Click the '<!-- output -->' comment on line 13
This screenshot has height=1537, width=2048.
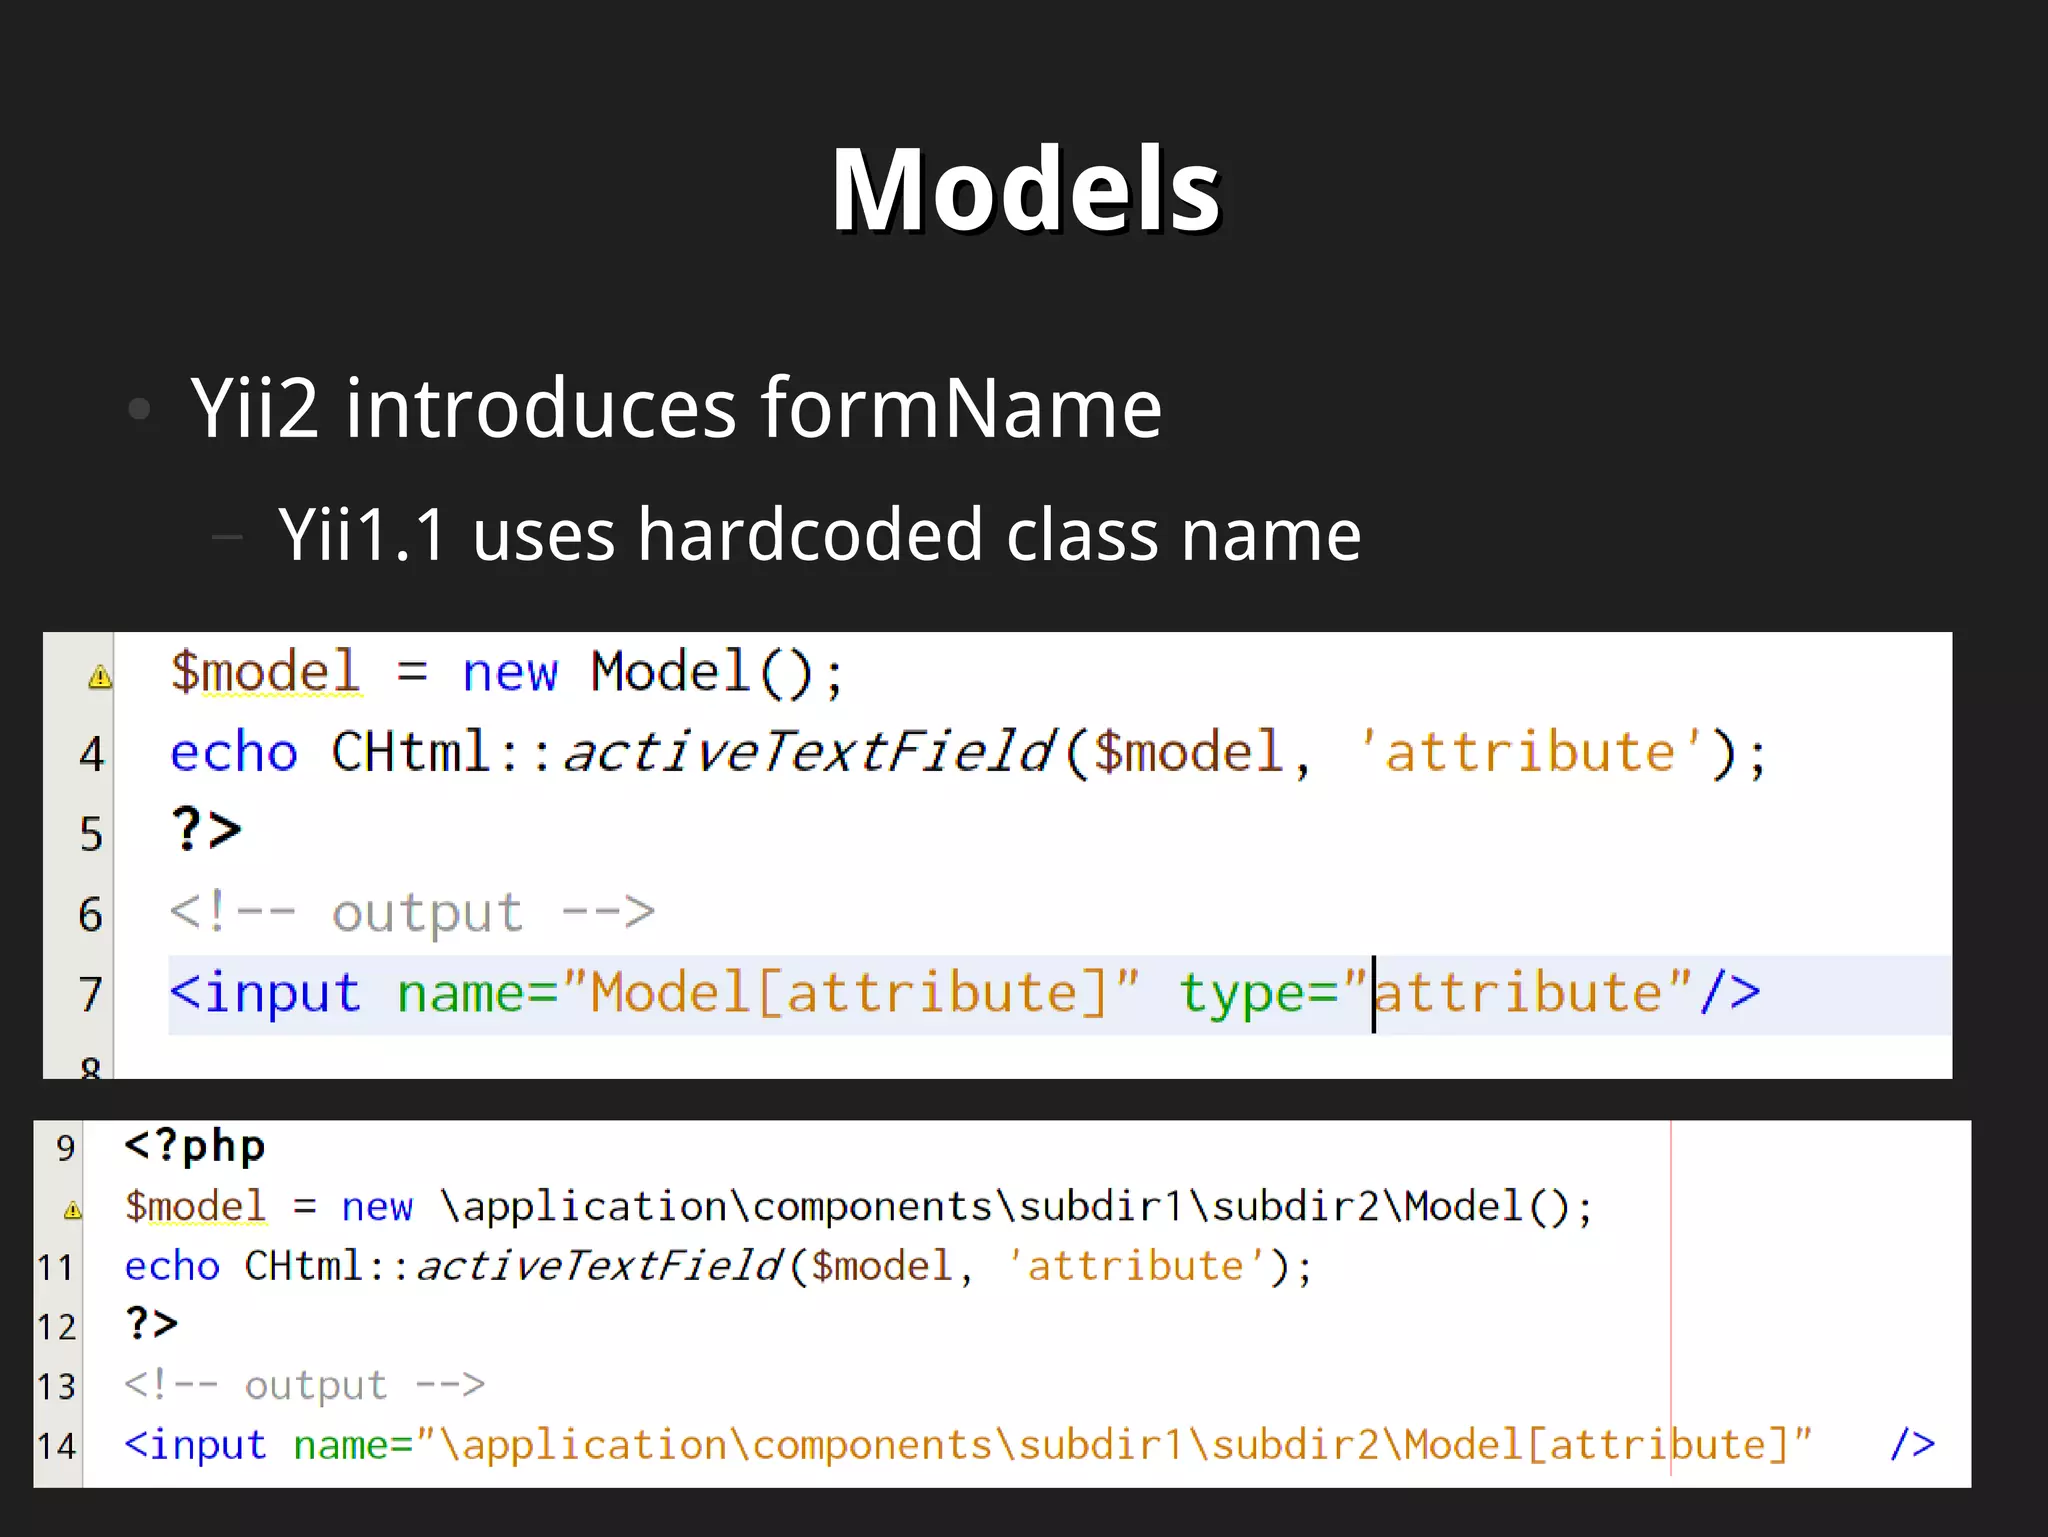305,1386
